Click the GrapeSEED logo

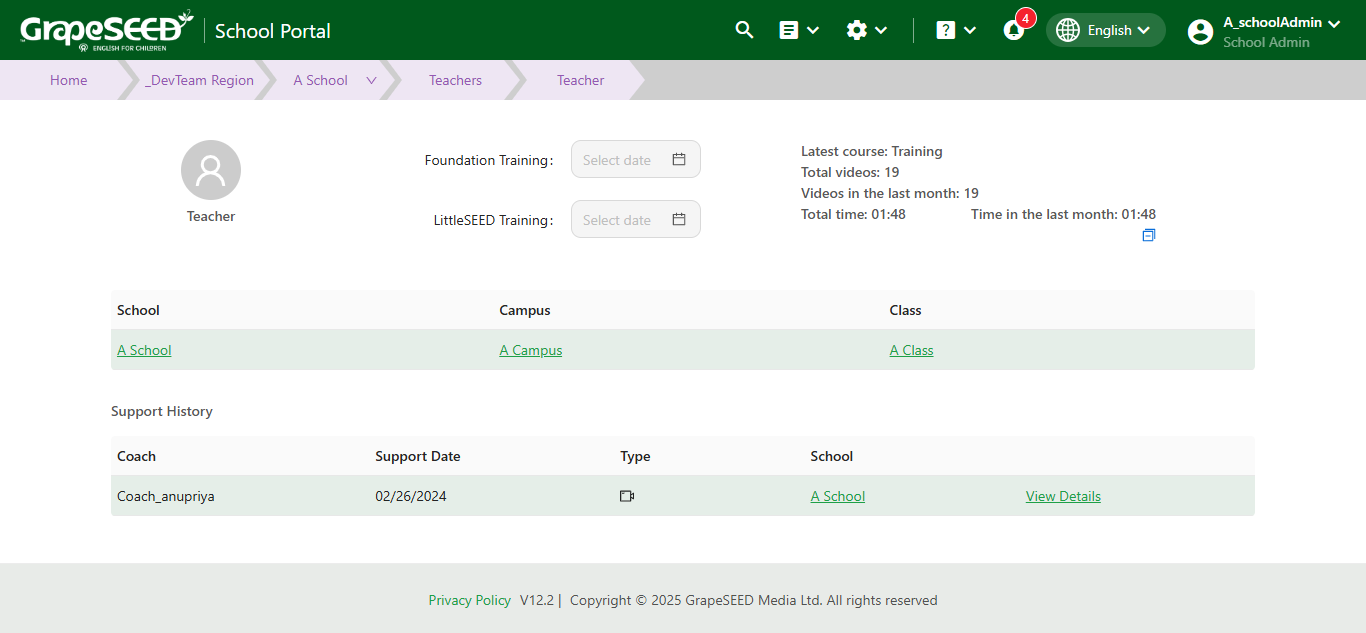point(106,30)
